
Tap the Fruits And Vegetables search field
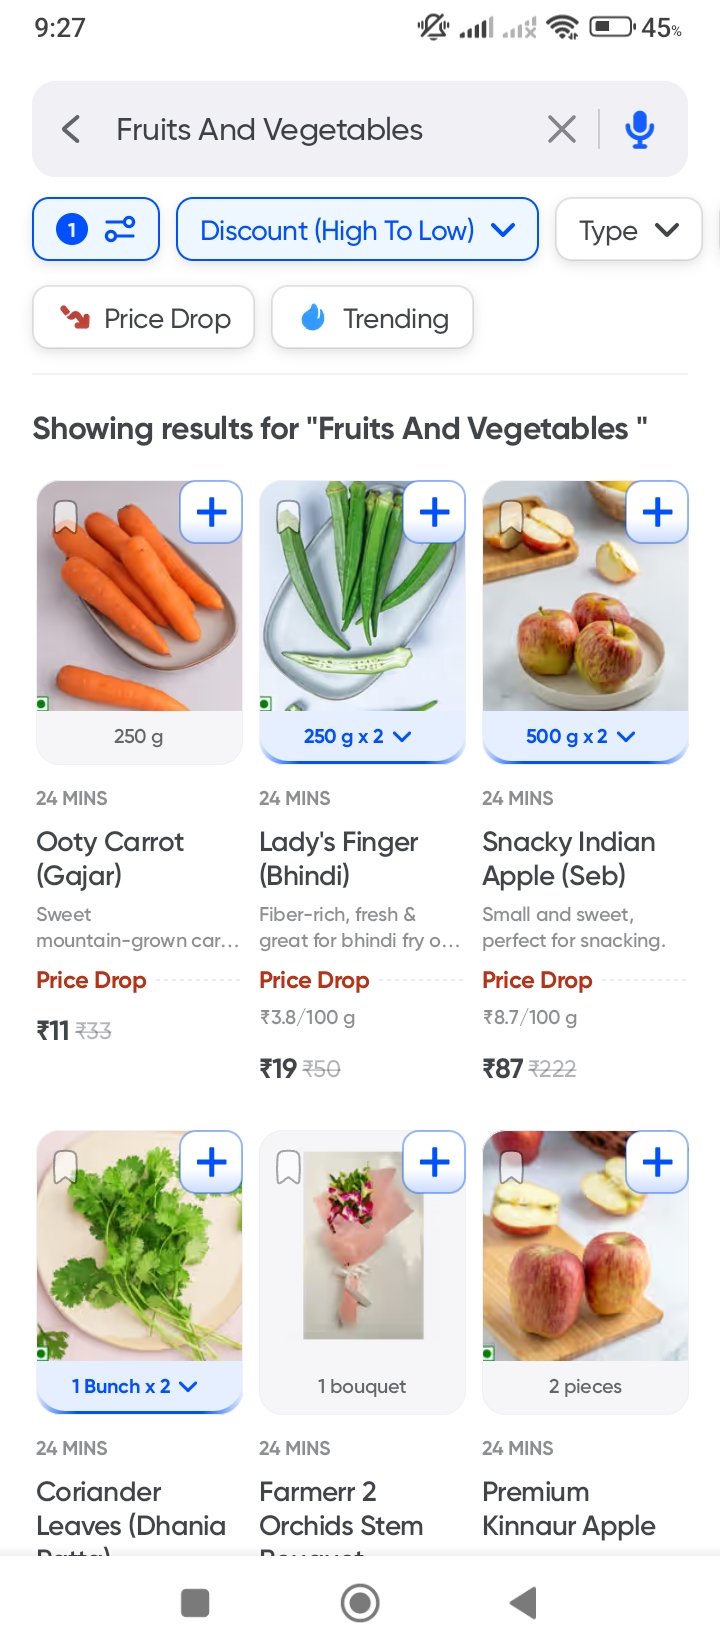click(x=300, y=129)
